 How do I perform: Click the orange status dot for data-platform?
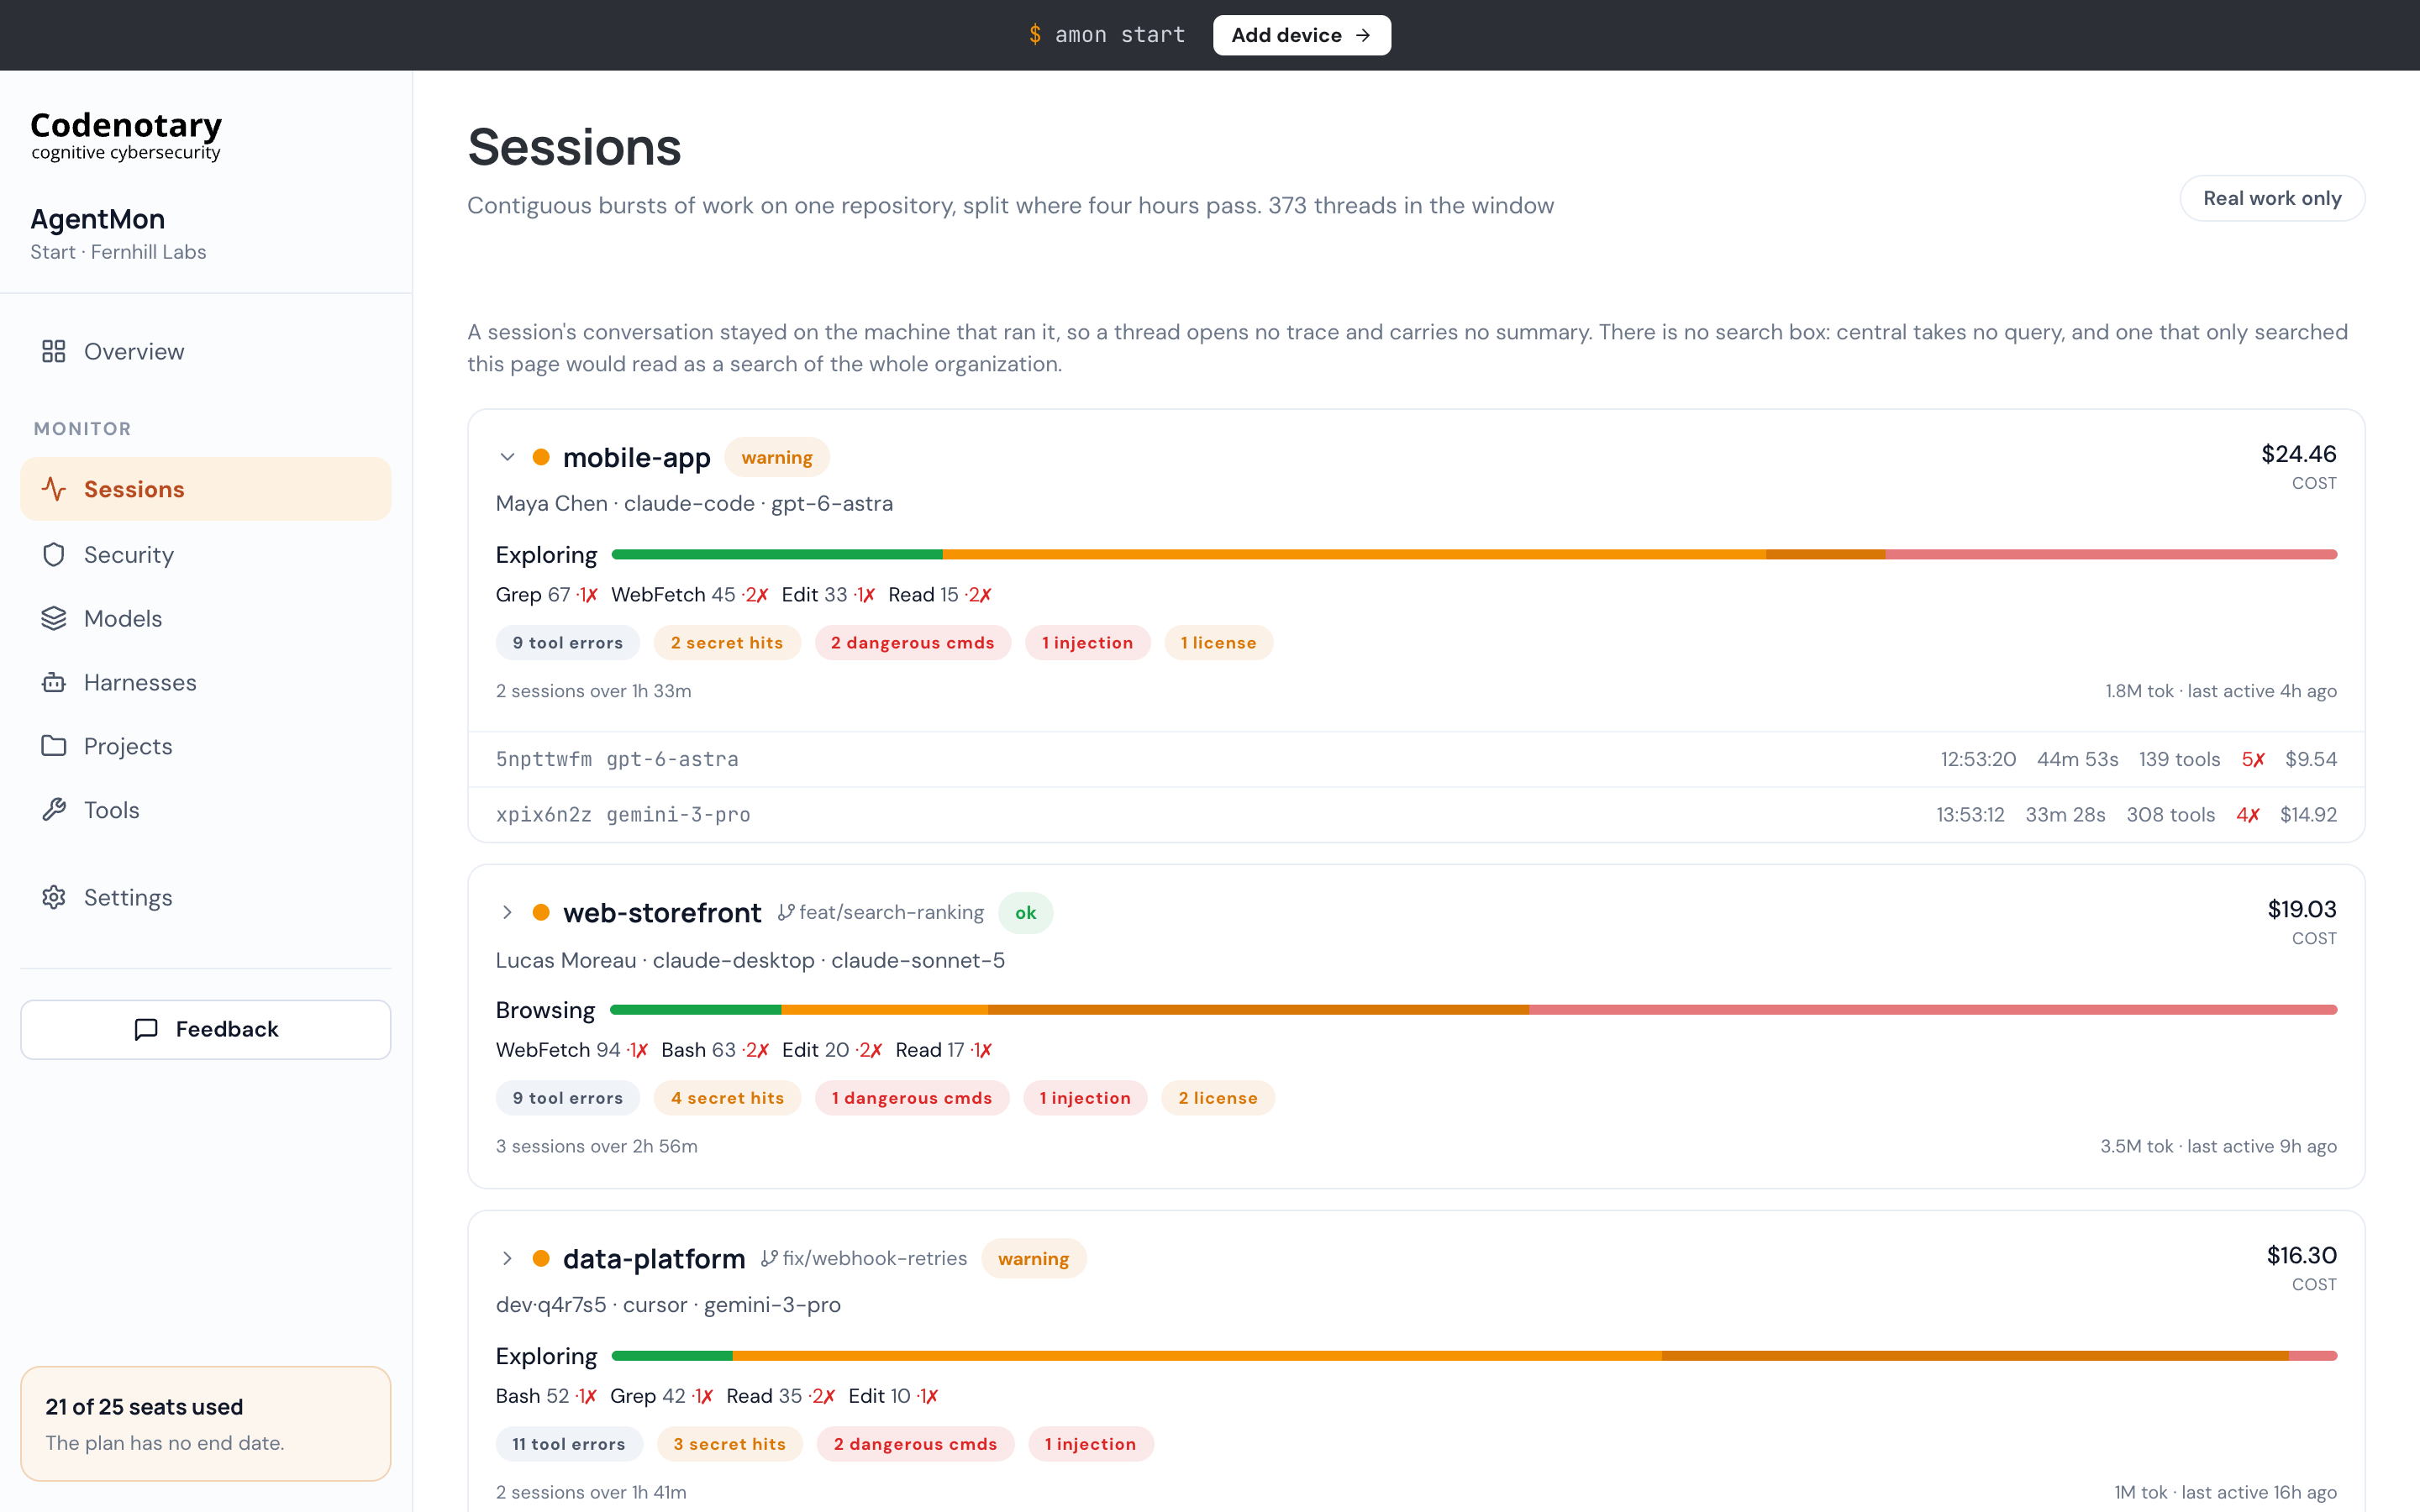tap(541, 1258)
